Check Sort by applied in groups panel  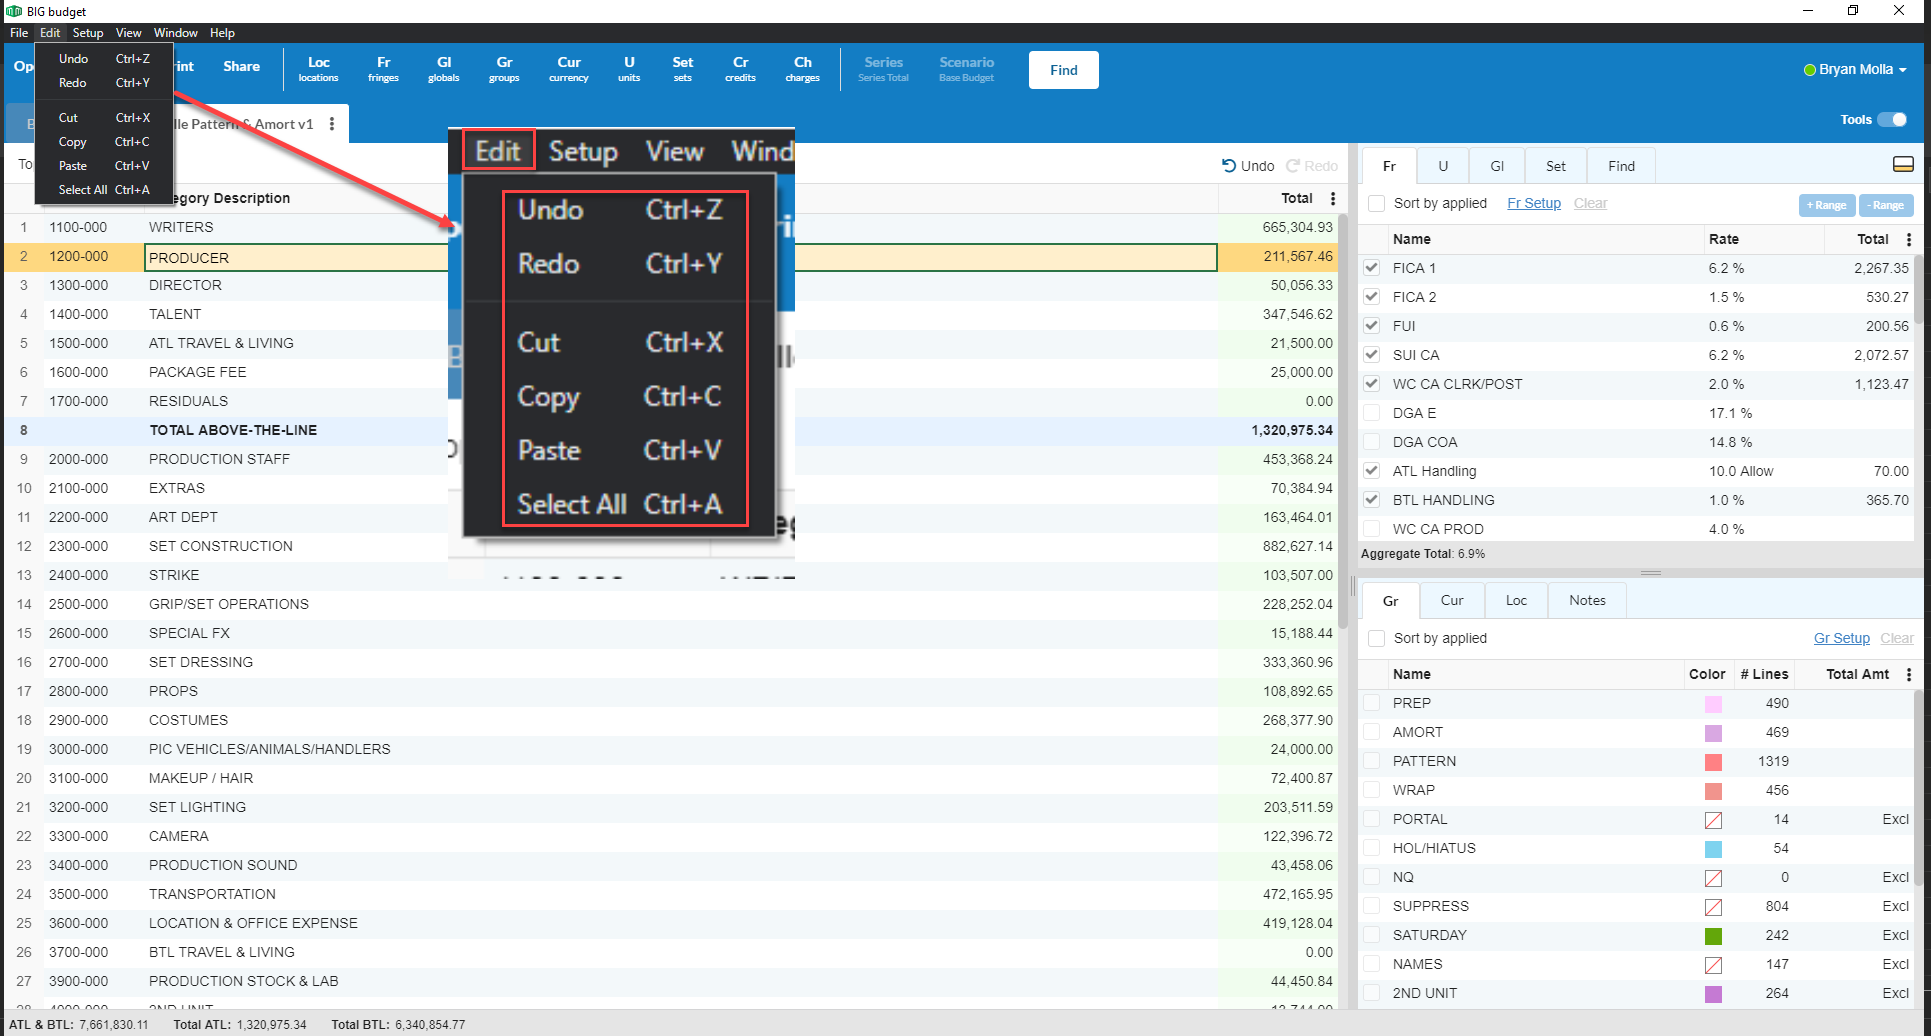1377,638
